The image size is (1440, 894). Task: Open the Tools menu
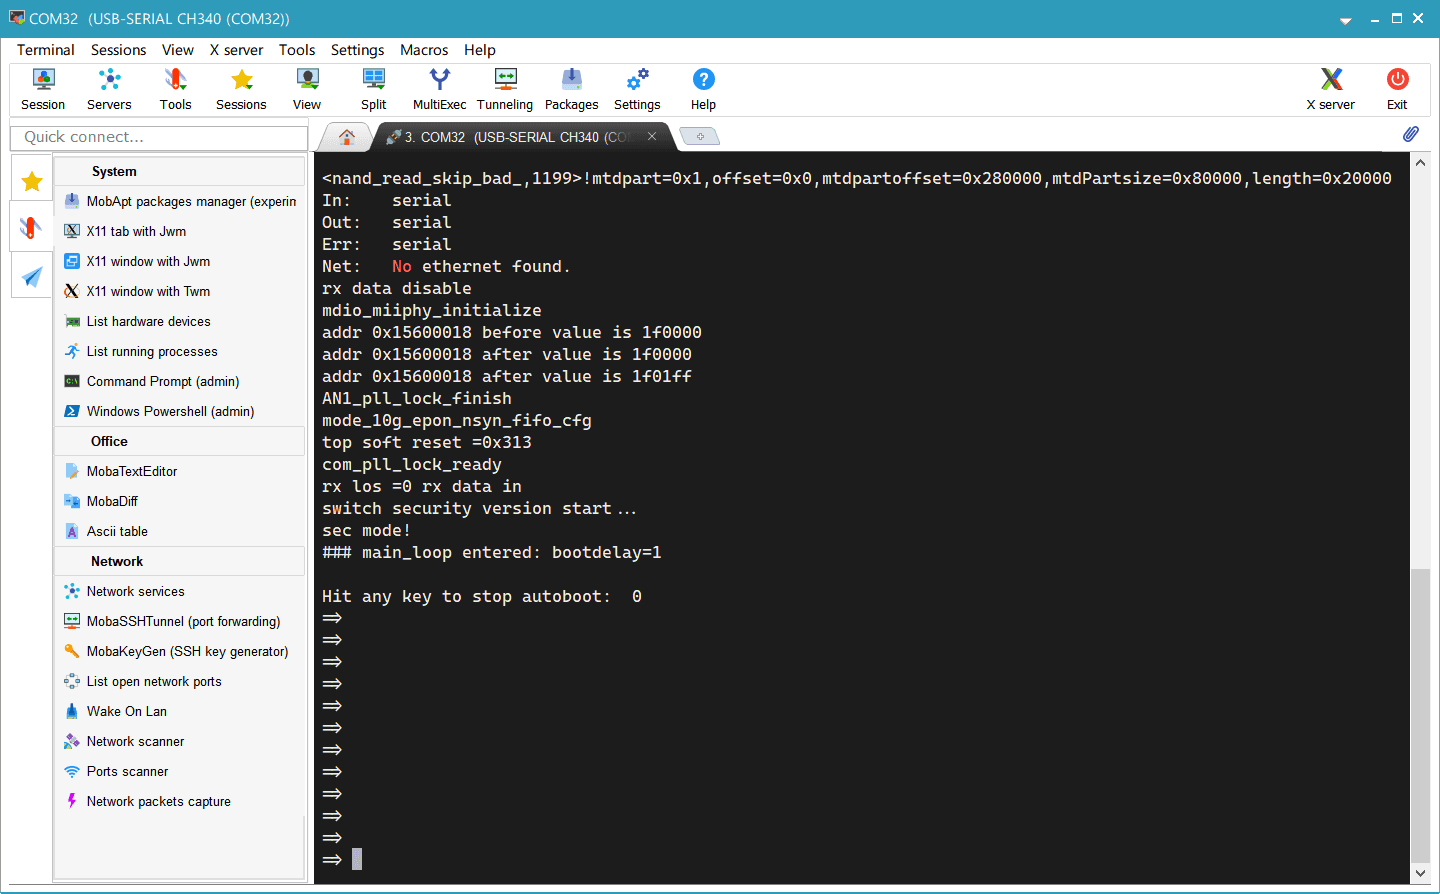coord(297,50)
